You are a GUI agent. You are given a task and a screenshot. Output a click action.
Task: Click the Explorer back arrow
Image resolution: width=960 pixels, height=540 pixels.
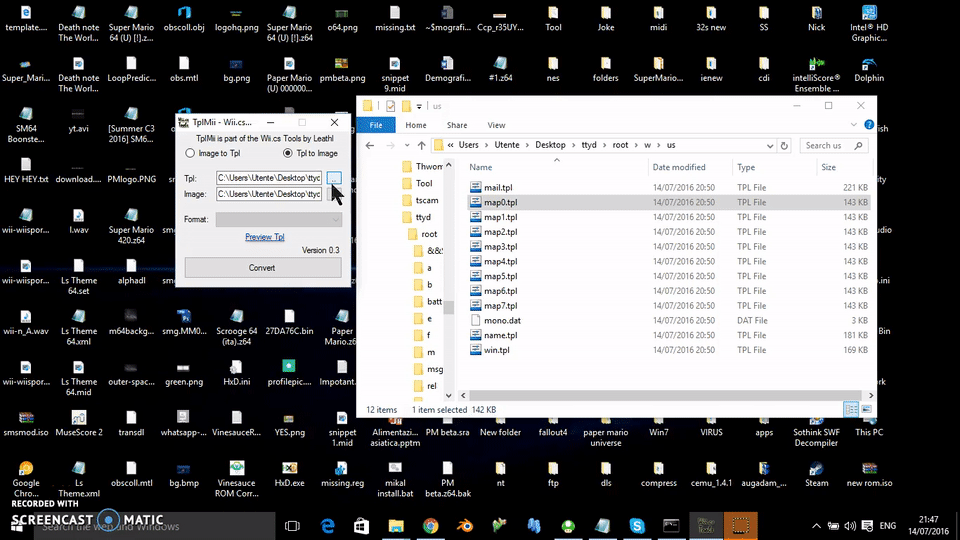(370, 145)
